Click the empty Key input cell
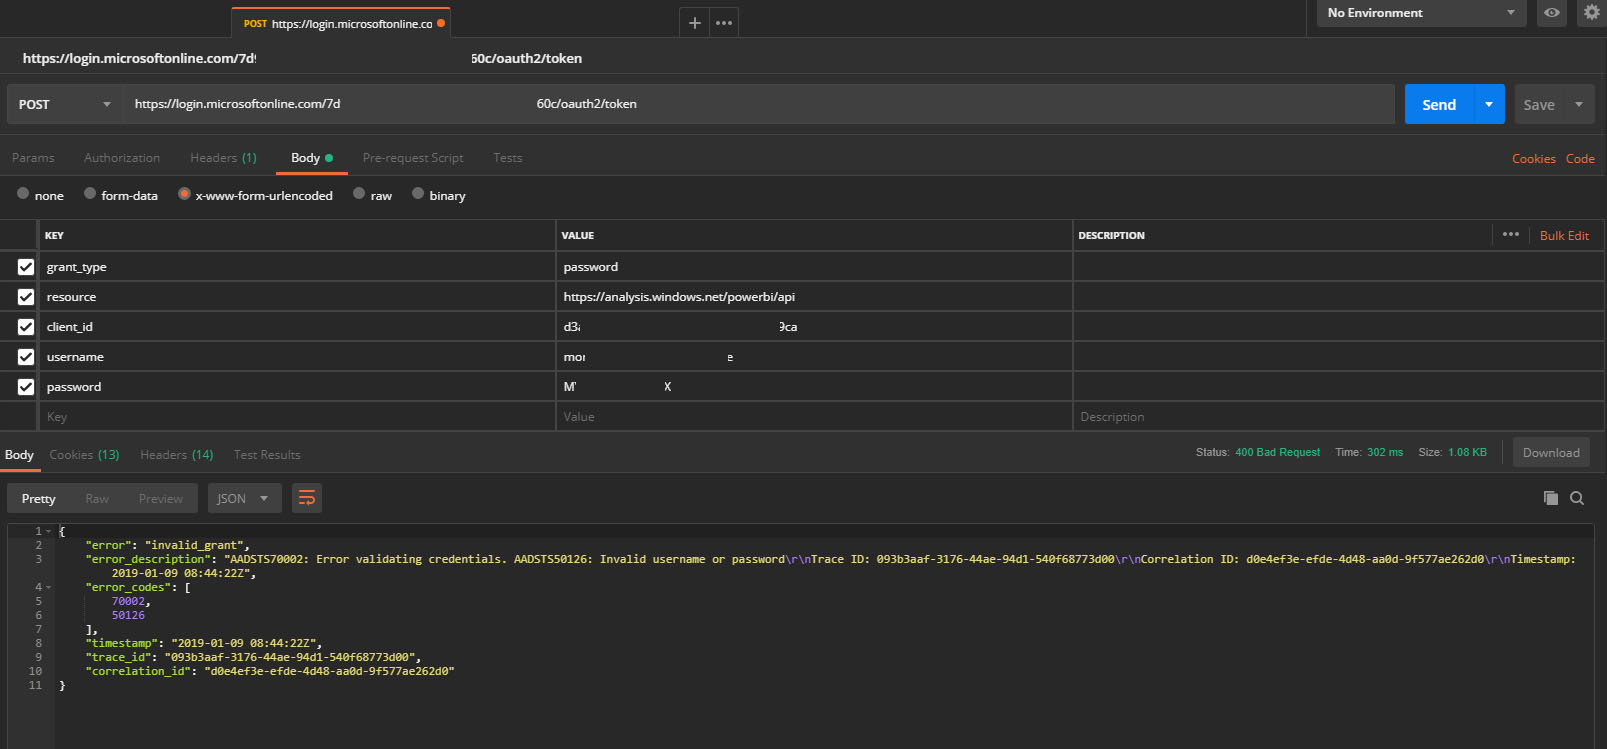 [298, 417]
